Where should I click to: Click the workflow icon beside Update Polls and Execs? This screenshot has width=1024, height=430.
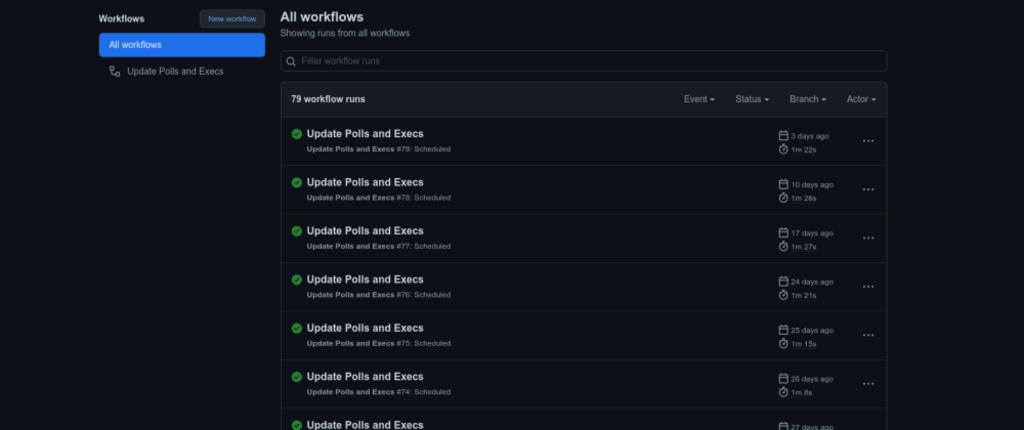[x=114, y=71]
